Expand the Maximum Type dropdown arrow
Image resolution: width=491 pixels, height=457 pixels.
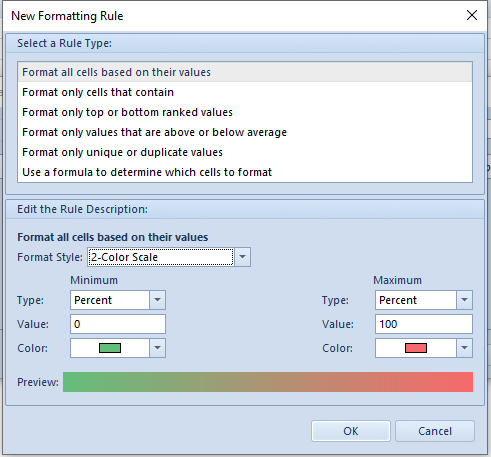(x=464, y=300)
